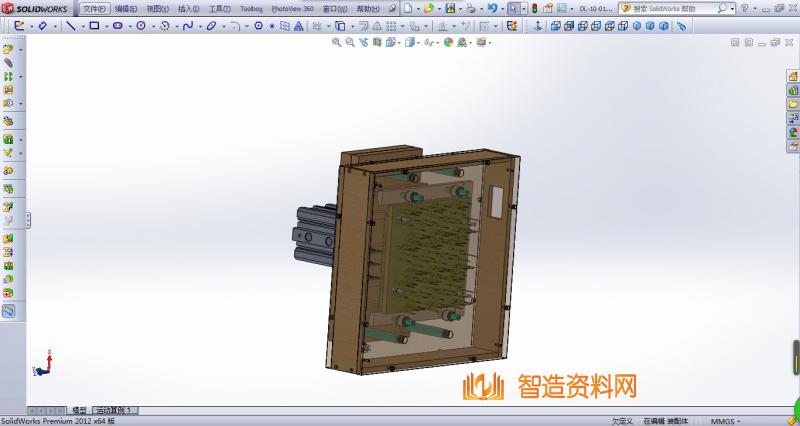Click the Save icon in the toolbar
The height and width of the screenshot is (426, 800).
pos(451,8)
